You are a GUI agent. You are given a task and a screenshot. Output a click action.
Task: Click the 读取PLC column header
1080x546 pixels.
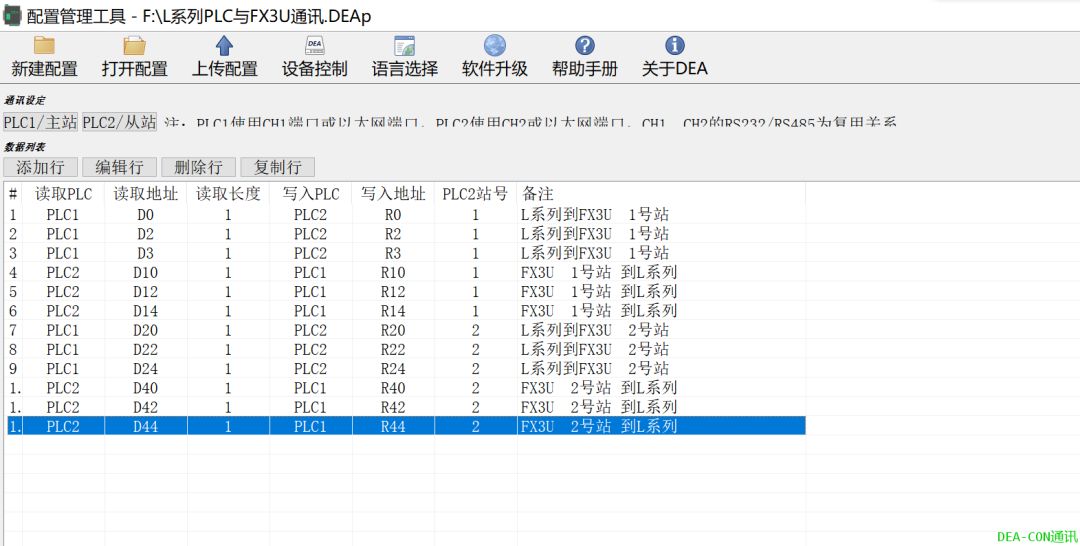click(63, 194)
